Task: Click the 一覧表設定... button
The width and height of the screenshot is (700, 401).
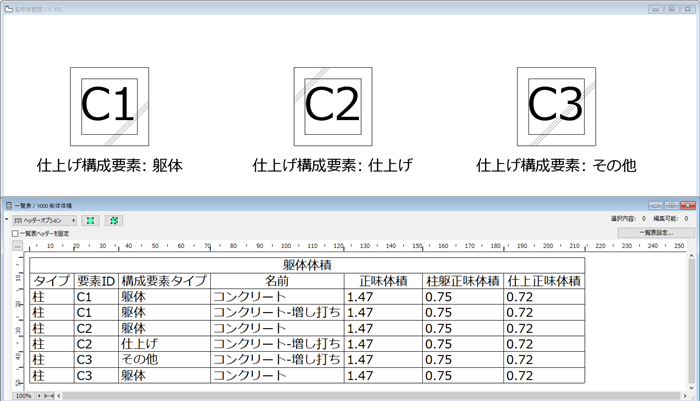Action: coord(656,233)
